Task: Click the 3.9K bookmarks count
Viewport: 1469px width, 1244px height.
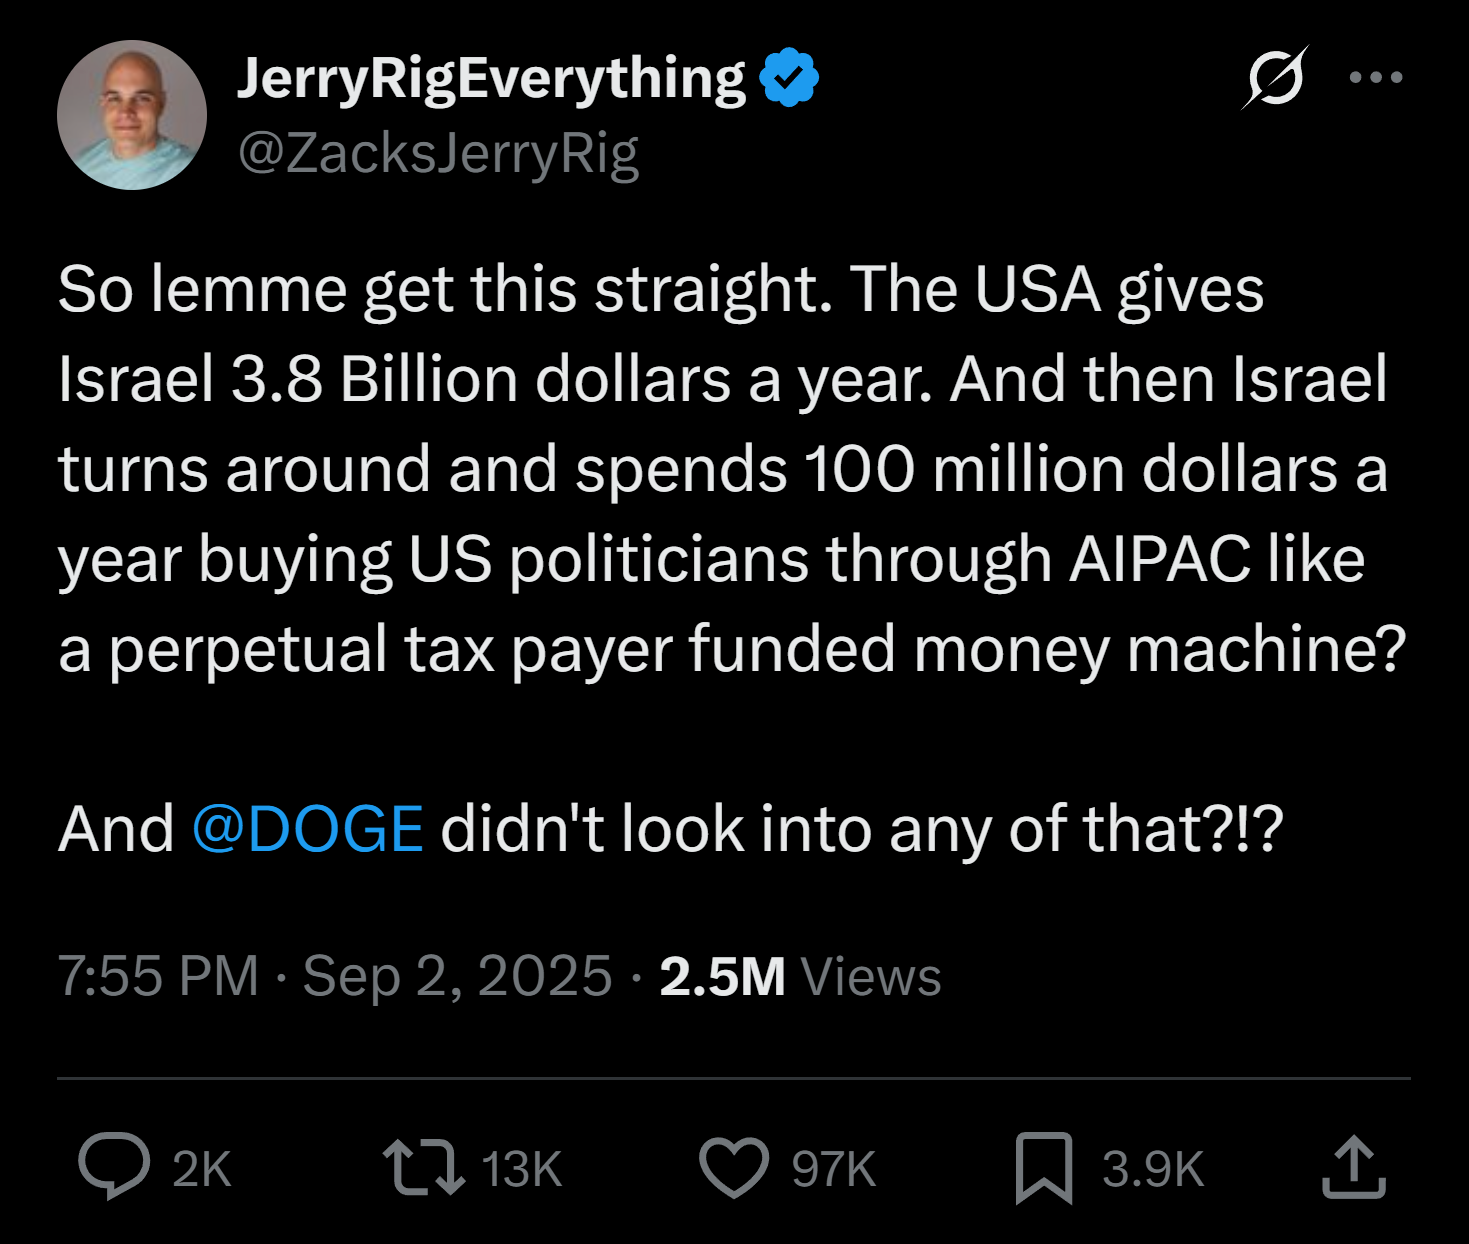Action: tap(1153, 1169)
